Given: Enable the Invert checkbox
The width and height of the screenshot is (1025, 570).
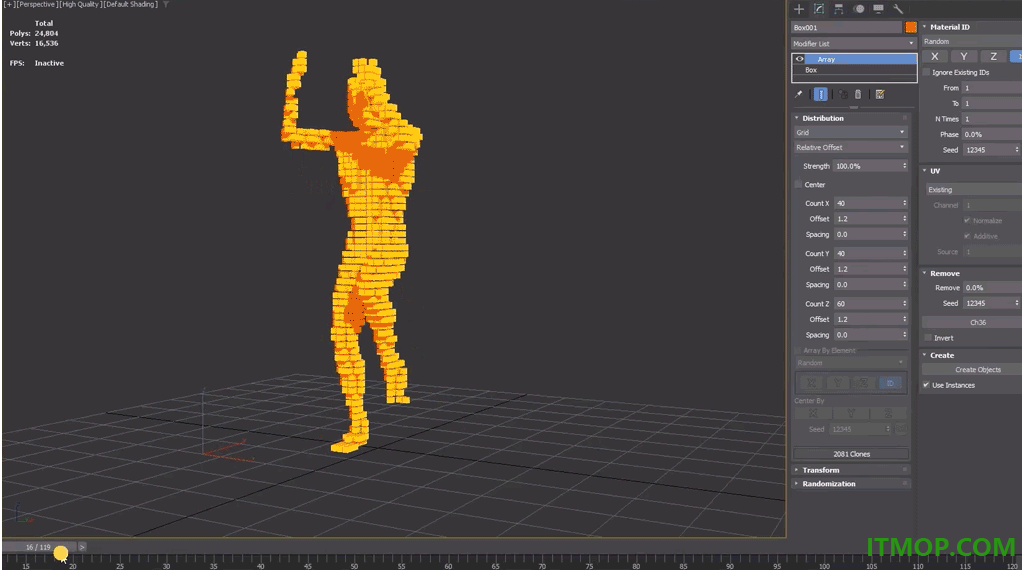Looking at the screenshot, I should (928, 338).
